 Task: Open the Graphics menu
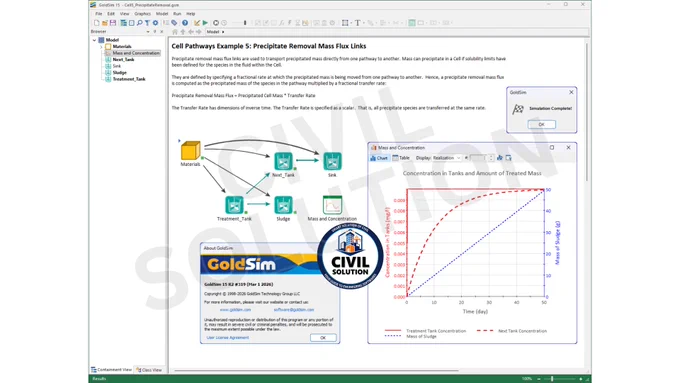coord(142,14)
